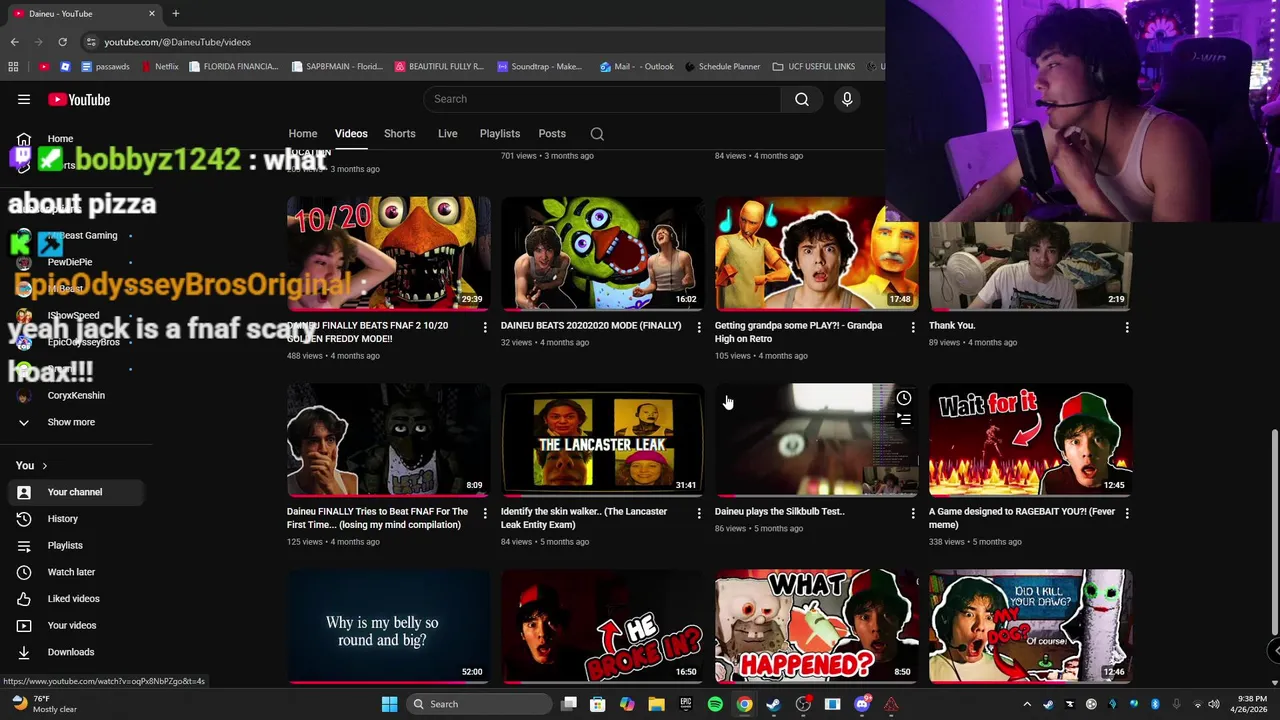Viewport: 1280px width, 720px height.
Task: Add Silkbulb Test video to Watch later
Action: 904,398
